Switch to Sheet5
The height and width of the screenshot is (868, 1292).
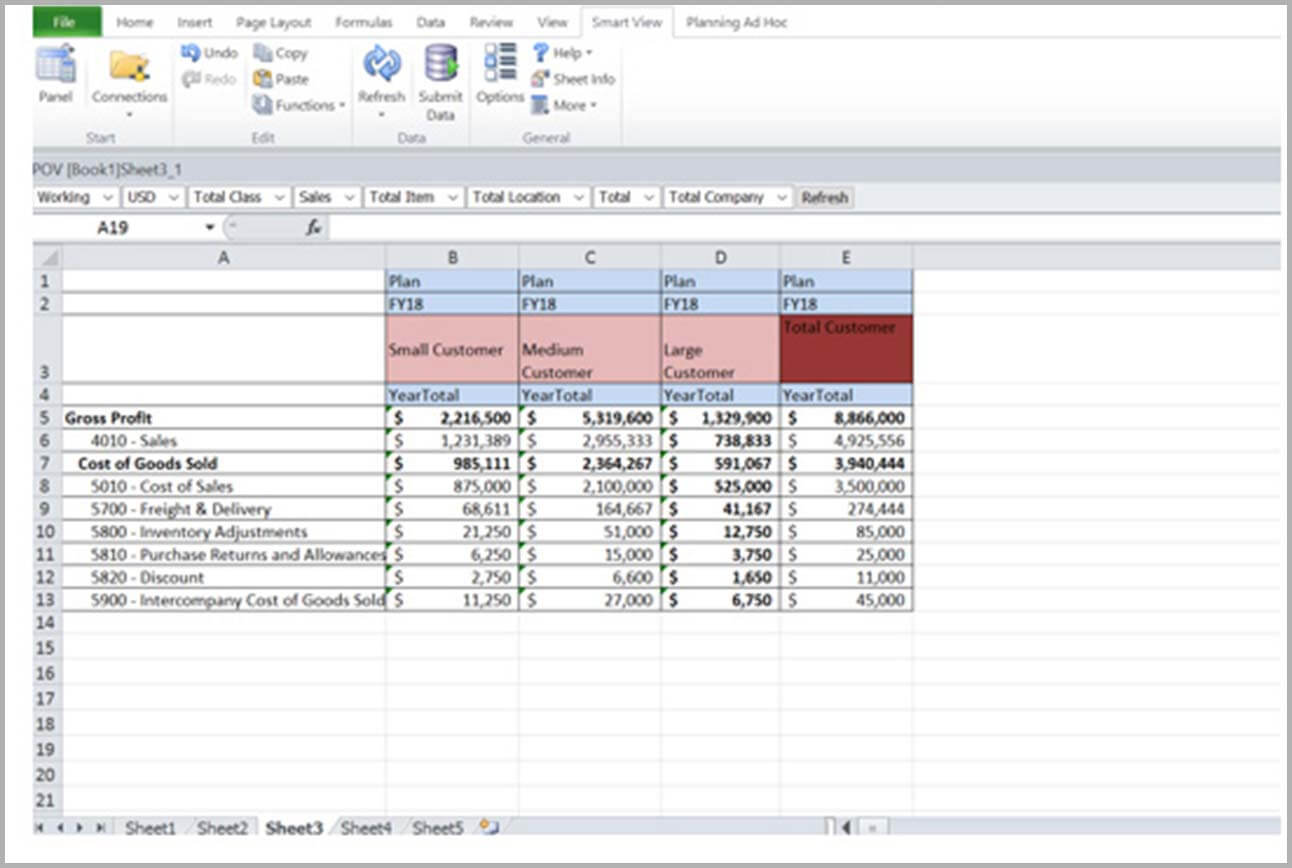click(438, 827)
